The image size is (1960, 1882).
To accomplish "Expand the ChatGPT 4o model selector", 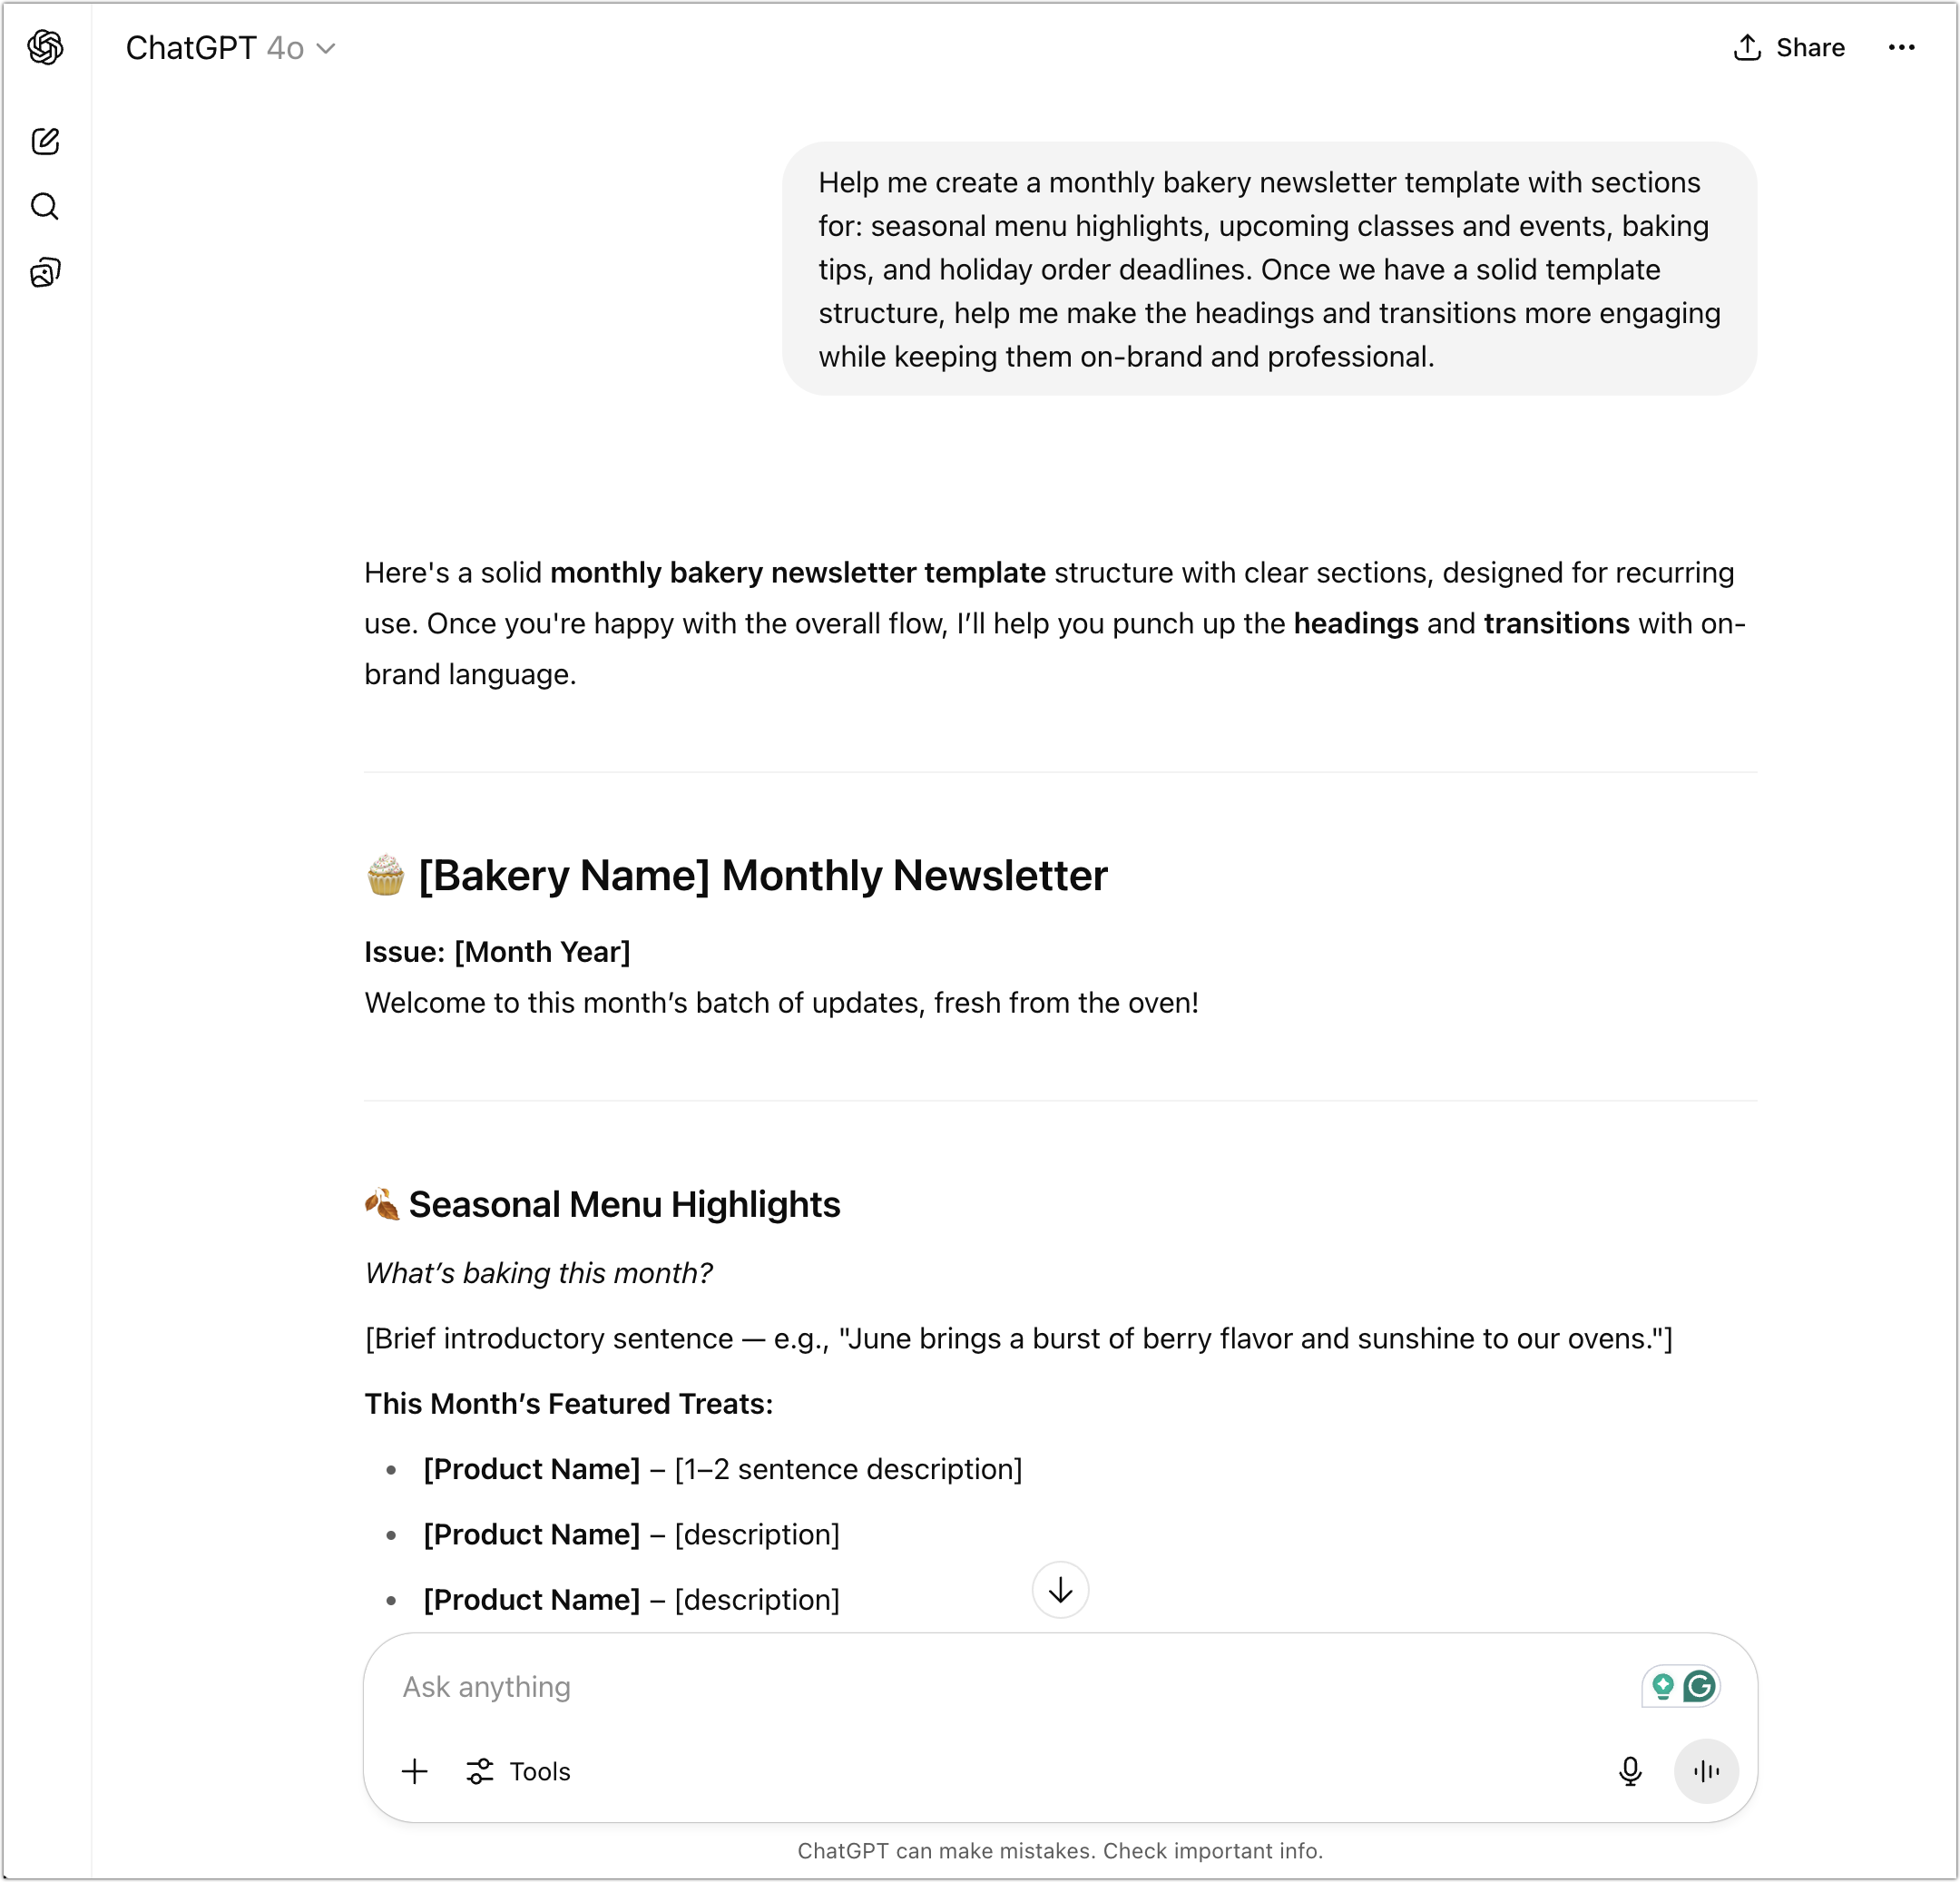I will pos(230,48).
